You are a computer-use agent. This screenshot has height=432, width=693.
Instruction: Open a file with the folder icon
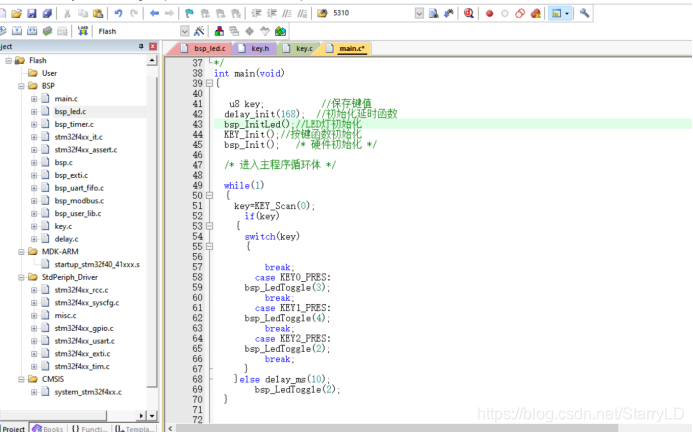tap(16, 13)
